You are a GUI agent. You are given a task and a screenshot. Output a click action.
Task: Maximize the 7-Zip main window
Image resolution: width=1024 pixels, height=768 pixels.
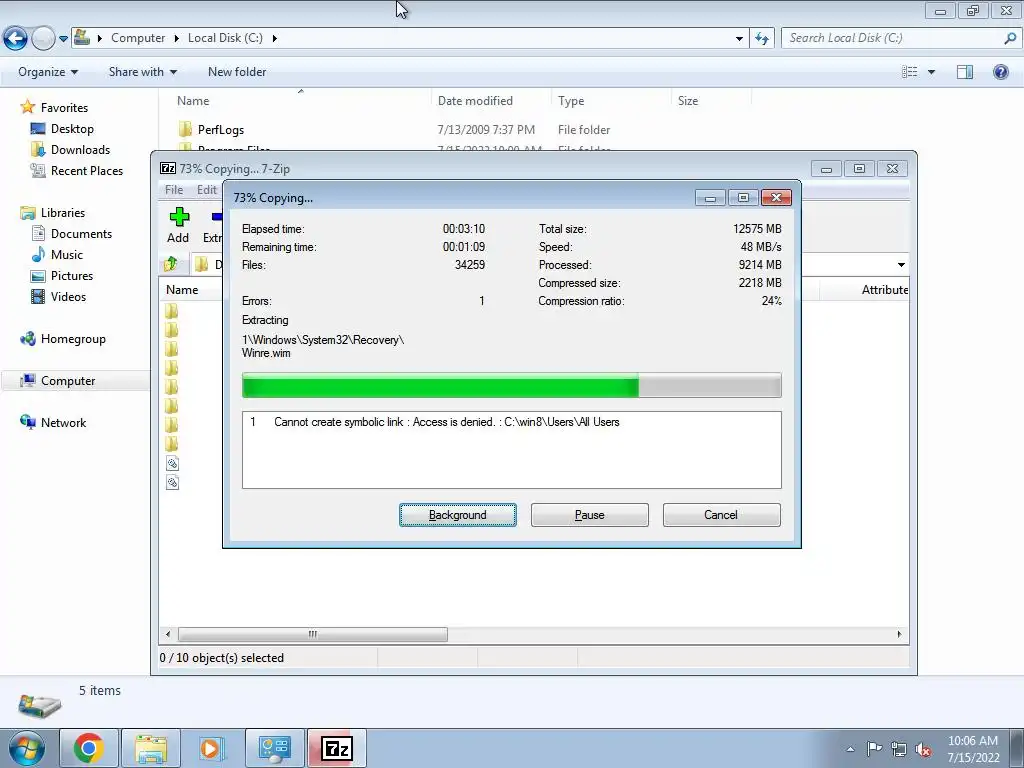(x=859, y=168)
